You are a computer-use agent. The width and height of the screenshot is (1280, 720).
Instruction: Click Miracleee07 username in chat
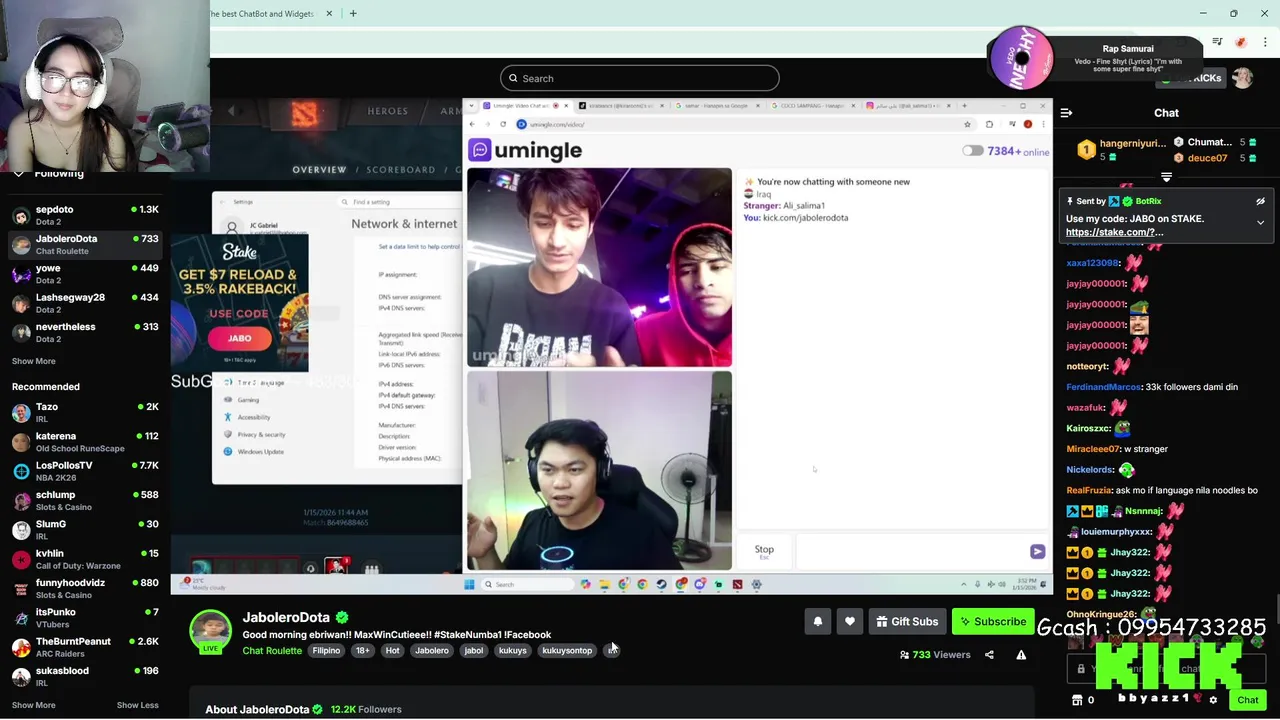[x=1093, y=449]
